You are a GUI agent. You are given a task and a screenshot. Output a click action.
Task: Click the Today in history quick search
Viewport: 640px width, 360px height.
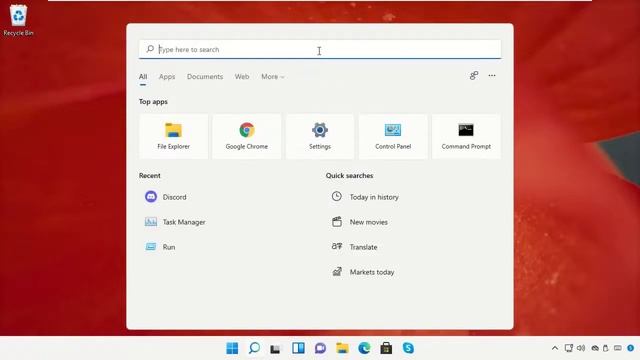tap(365, 197)
